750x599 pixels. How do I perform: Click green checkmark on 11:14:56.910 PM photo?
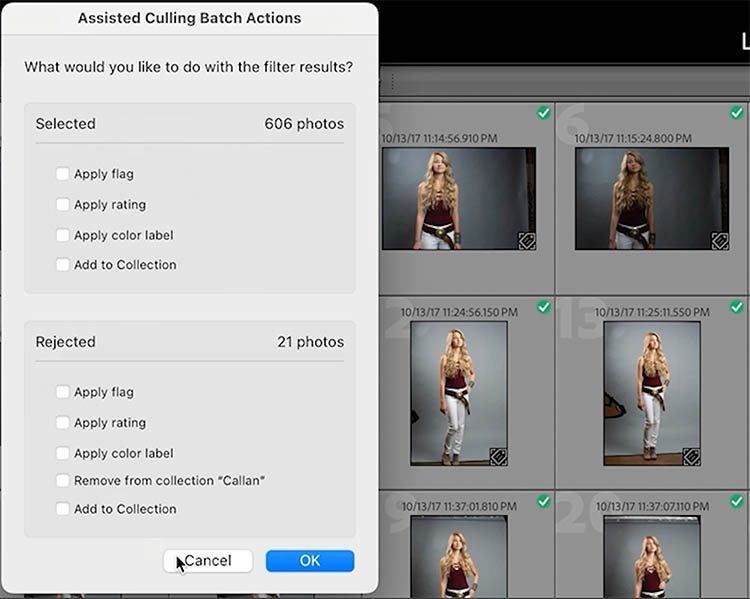click(544, 113)
